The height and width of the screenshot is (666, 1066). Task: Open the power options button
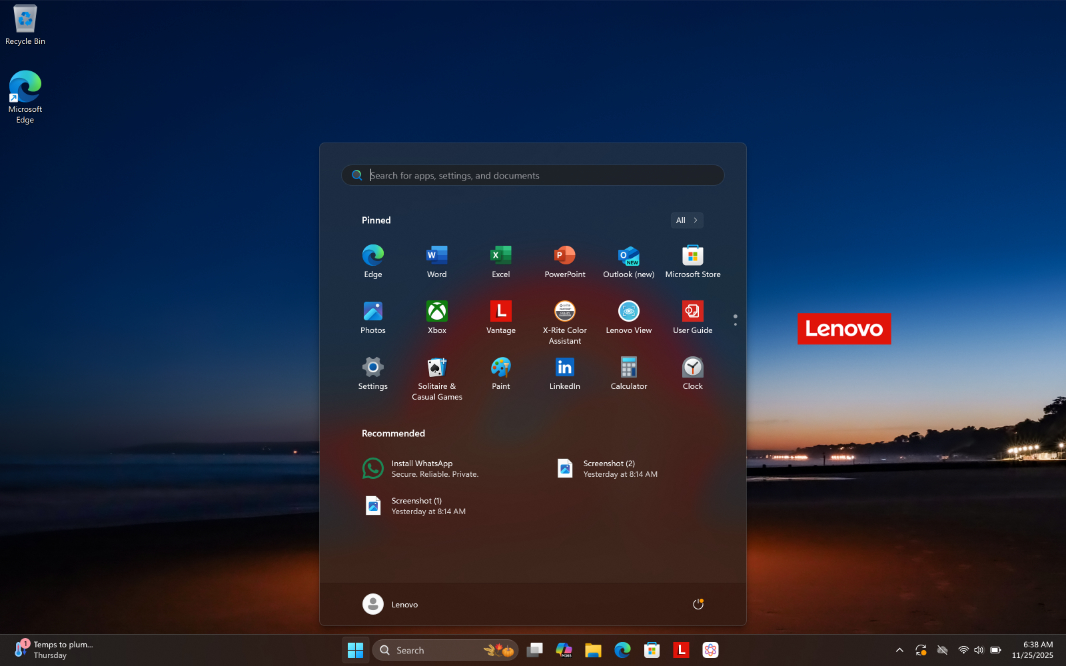coord(698,604)
